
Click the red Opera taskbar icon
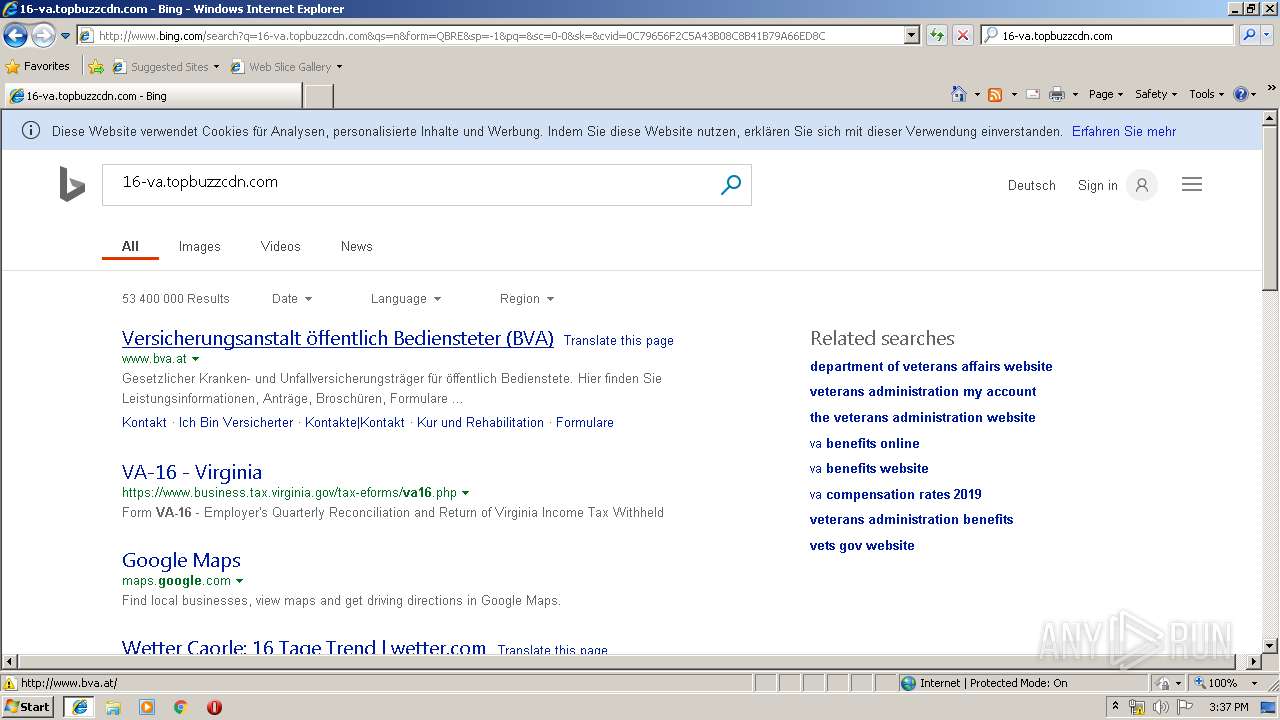[x=214, y=707]
